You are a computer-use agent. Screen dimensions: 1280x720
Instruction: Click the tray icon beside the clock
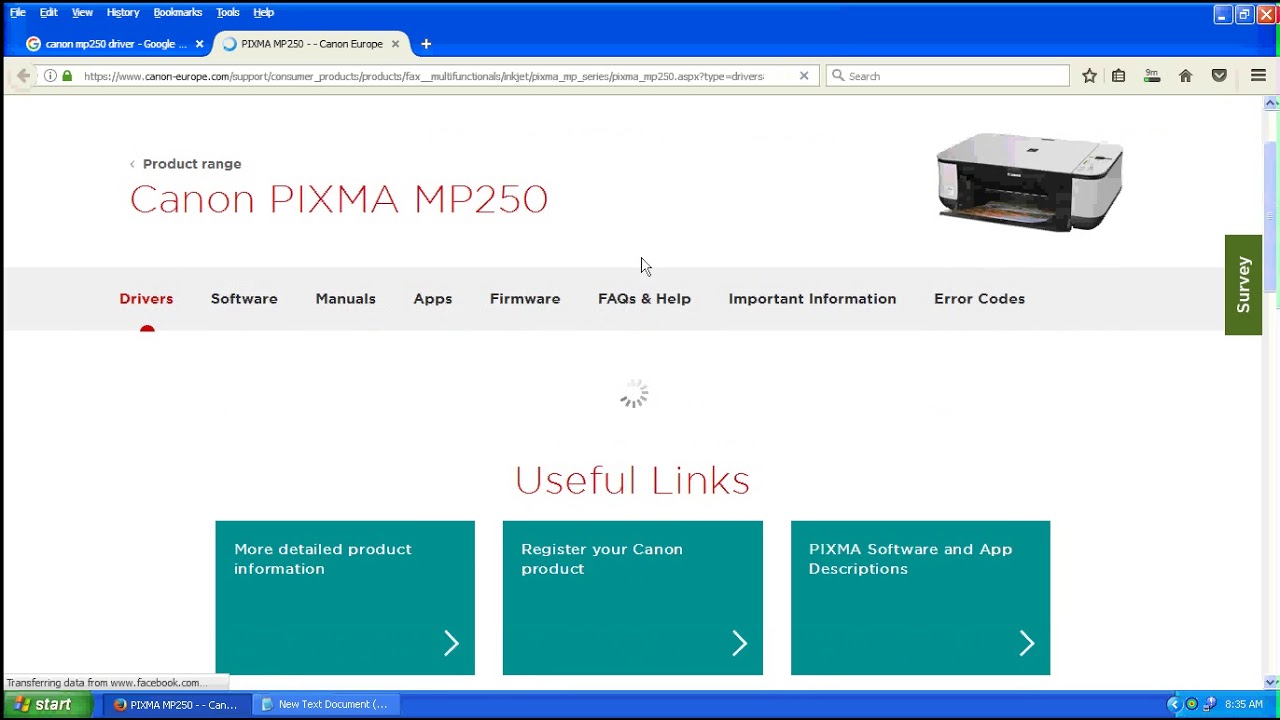(x=1210, y=705)
